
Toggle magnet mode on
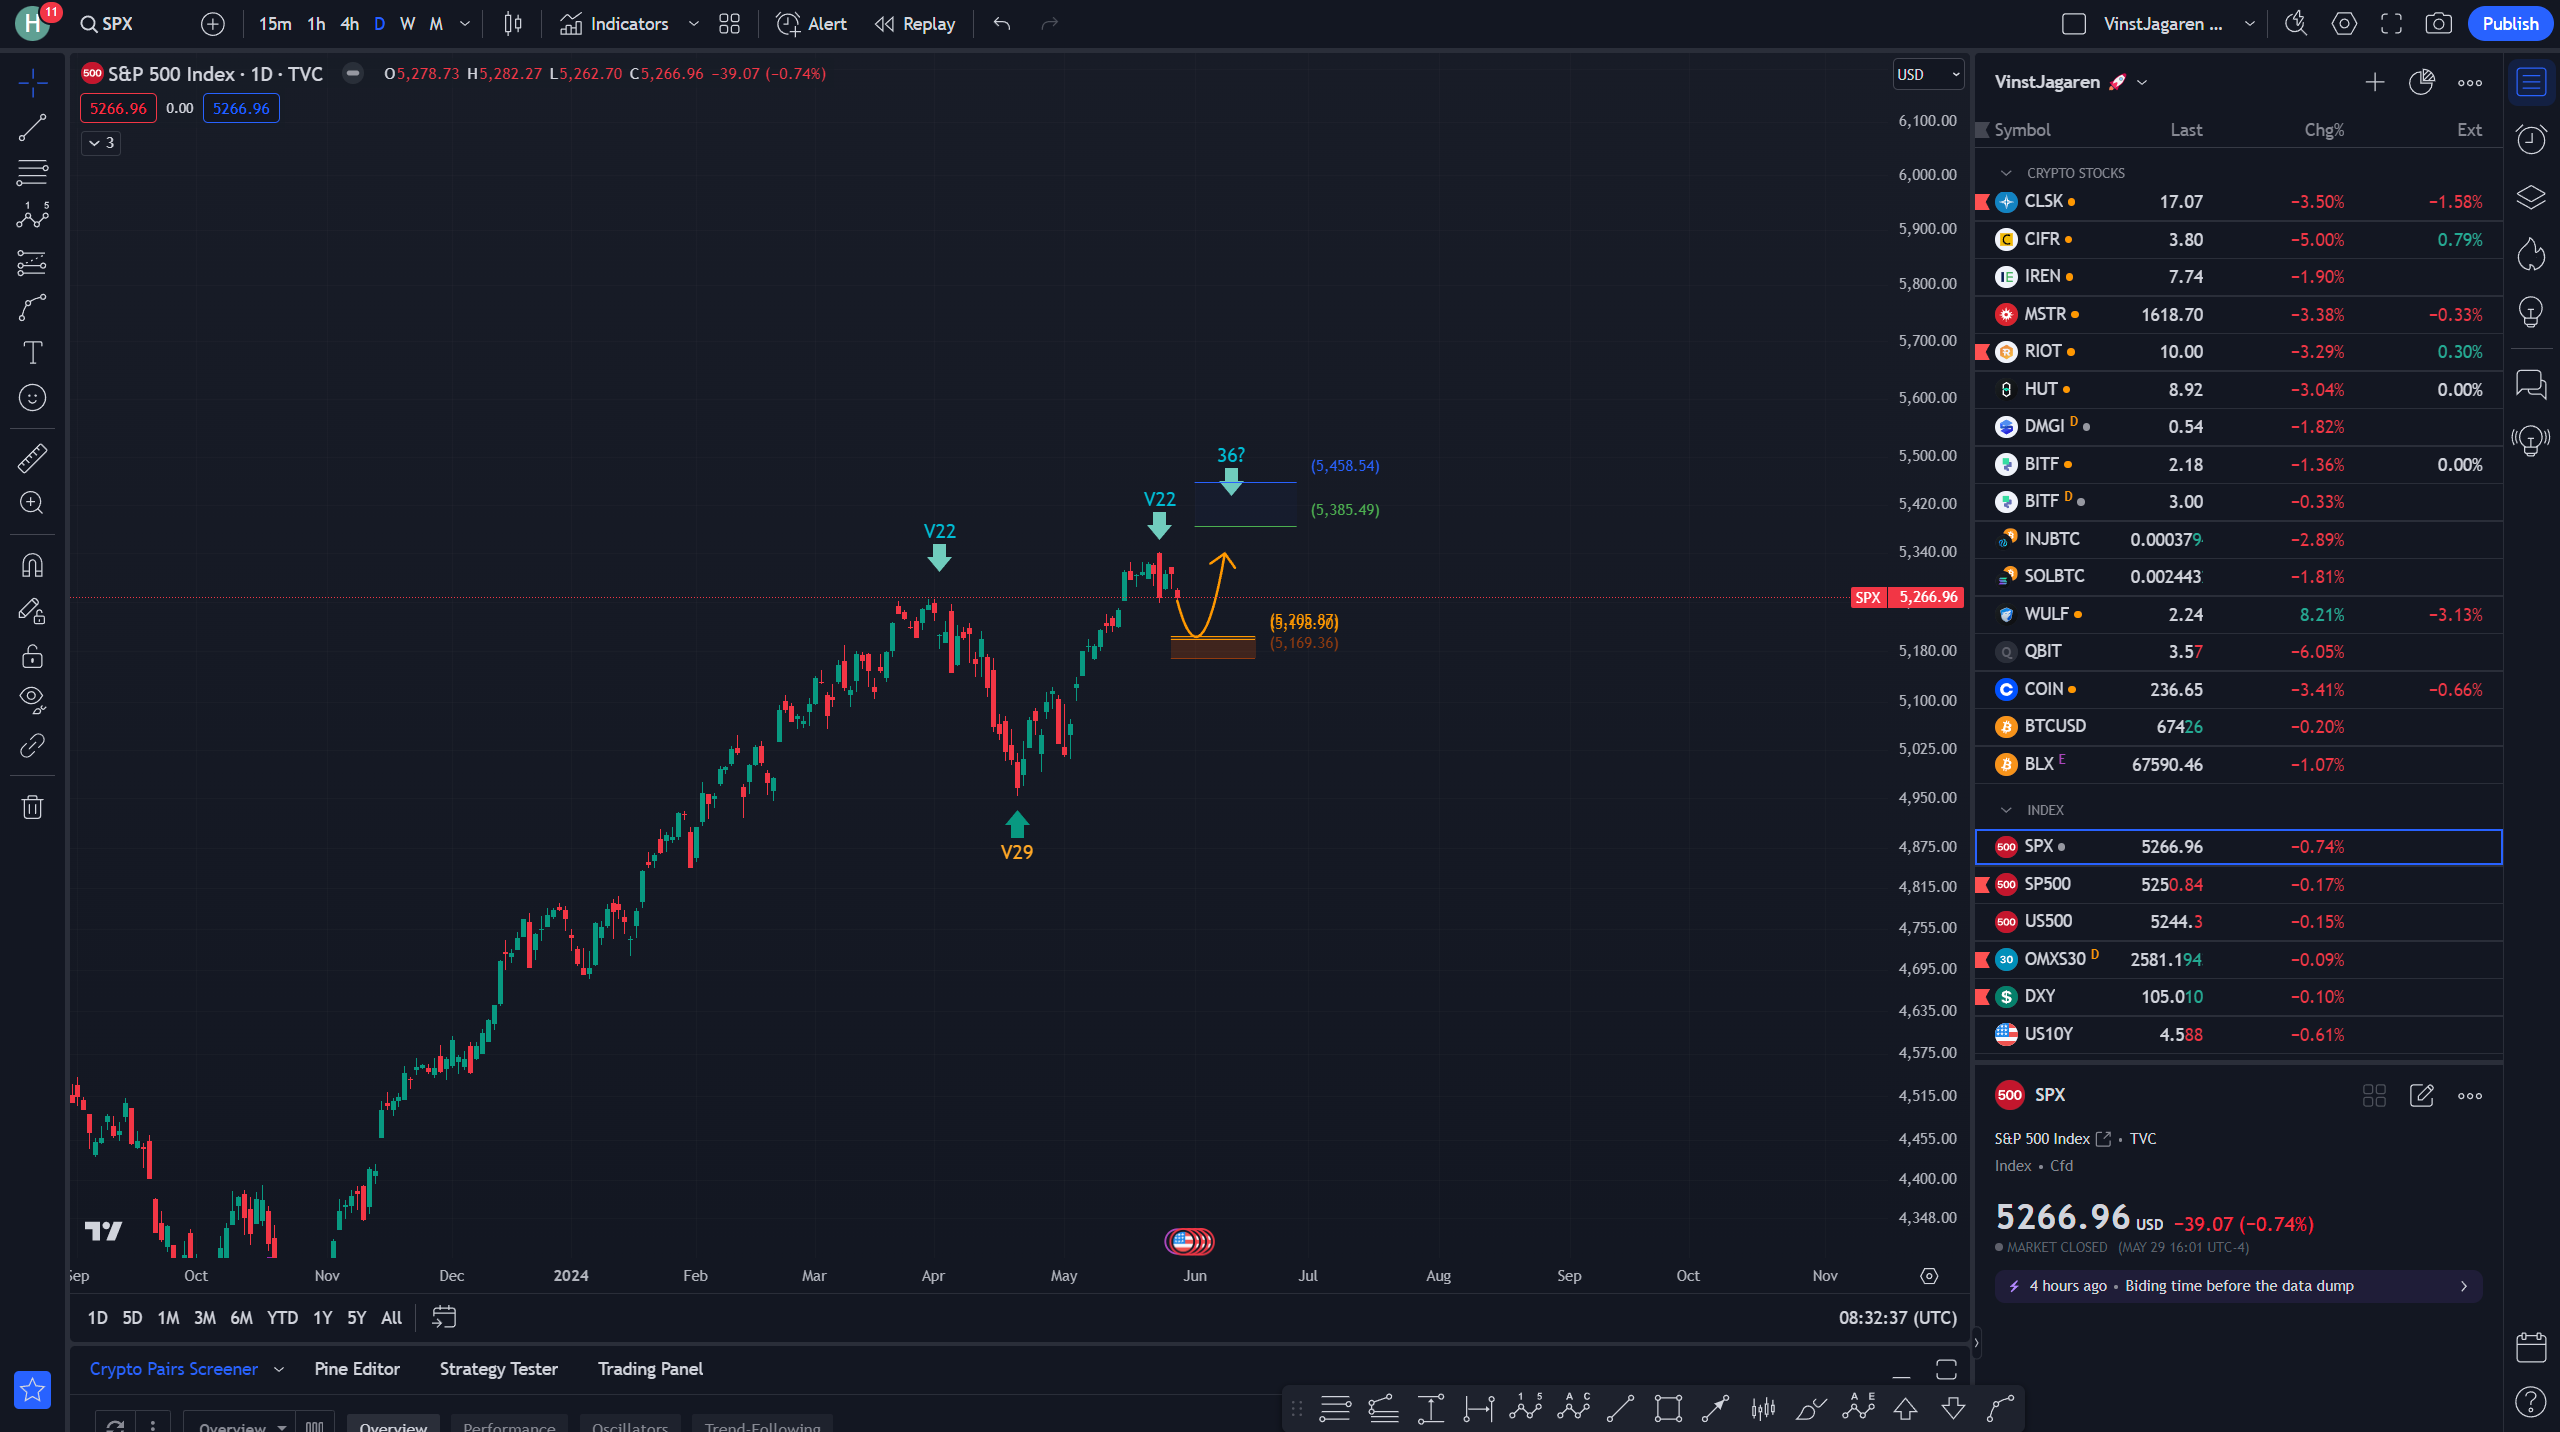pos(32,566)
